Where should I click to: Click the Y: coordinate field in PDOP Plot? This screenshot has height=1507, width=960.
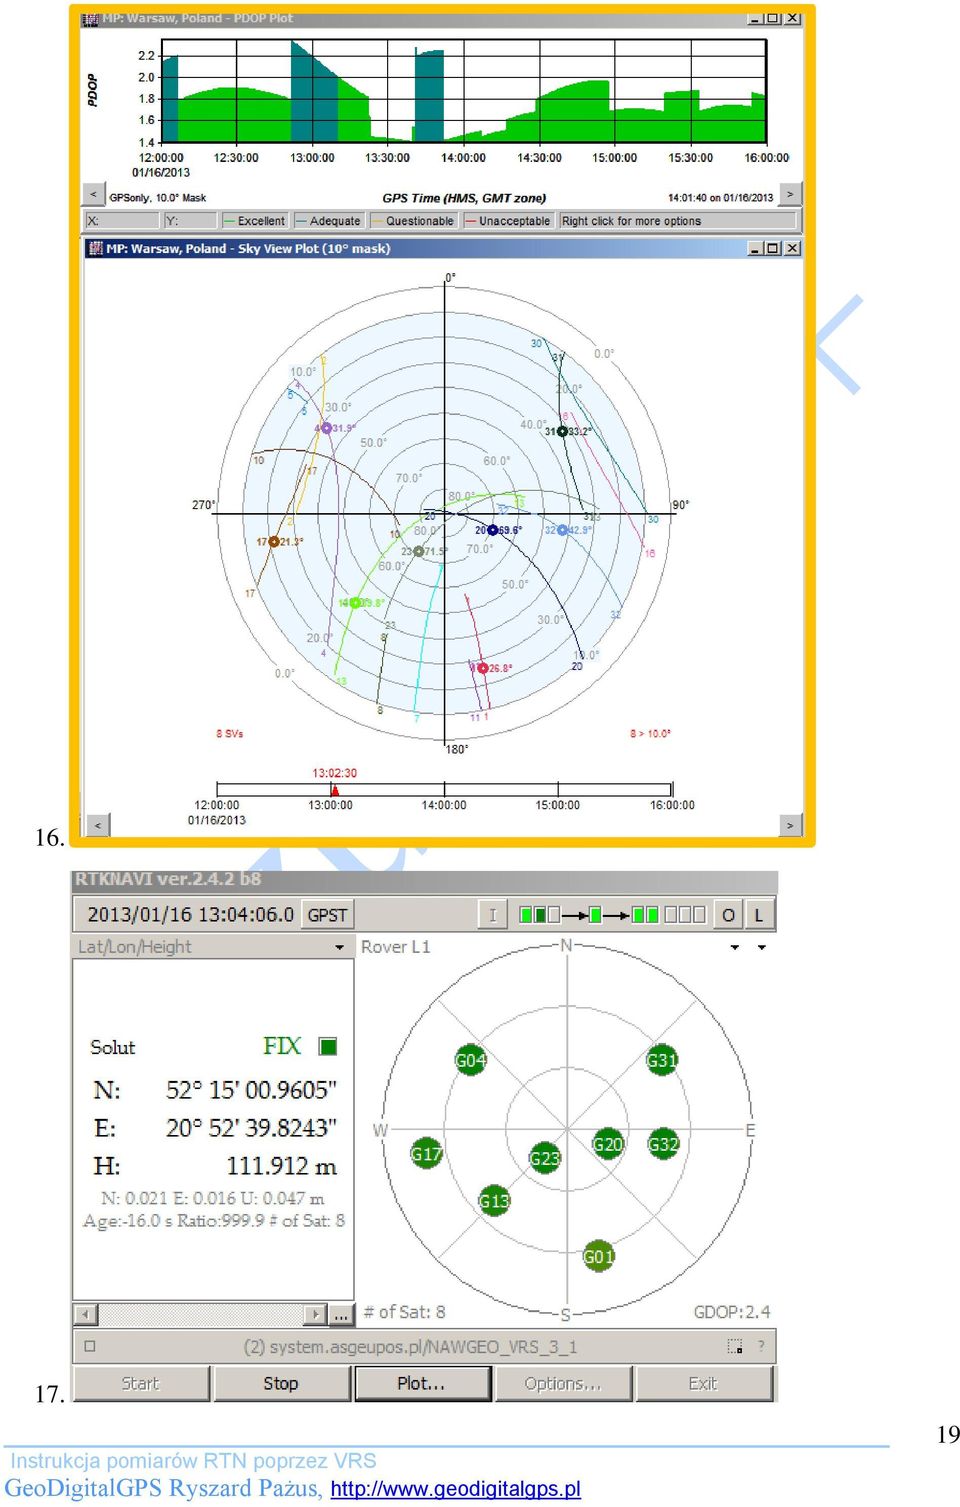pyautogui.click(x=190, y=221)
